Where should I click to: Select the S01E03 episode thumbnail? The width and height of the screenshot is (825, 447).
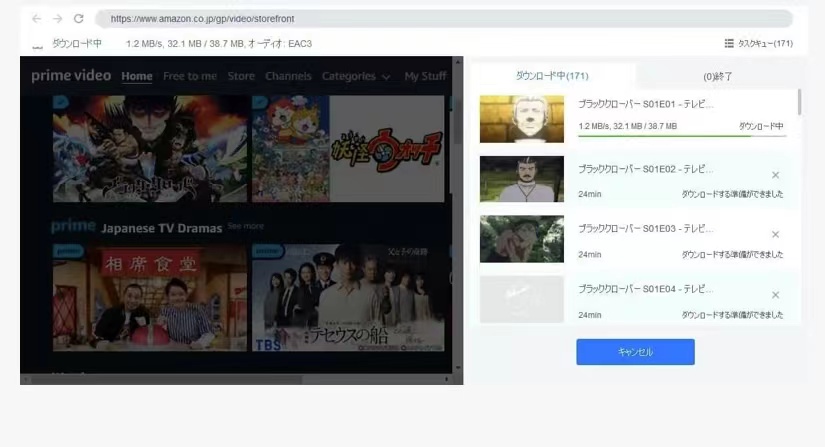click(521, 239)
